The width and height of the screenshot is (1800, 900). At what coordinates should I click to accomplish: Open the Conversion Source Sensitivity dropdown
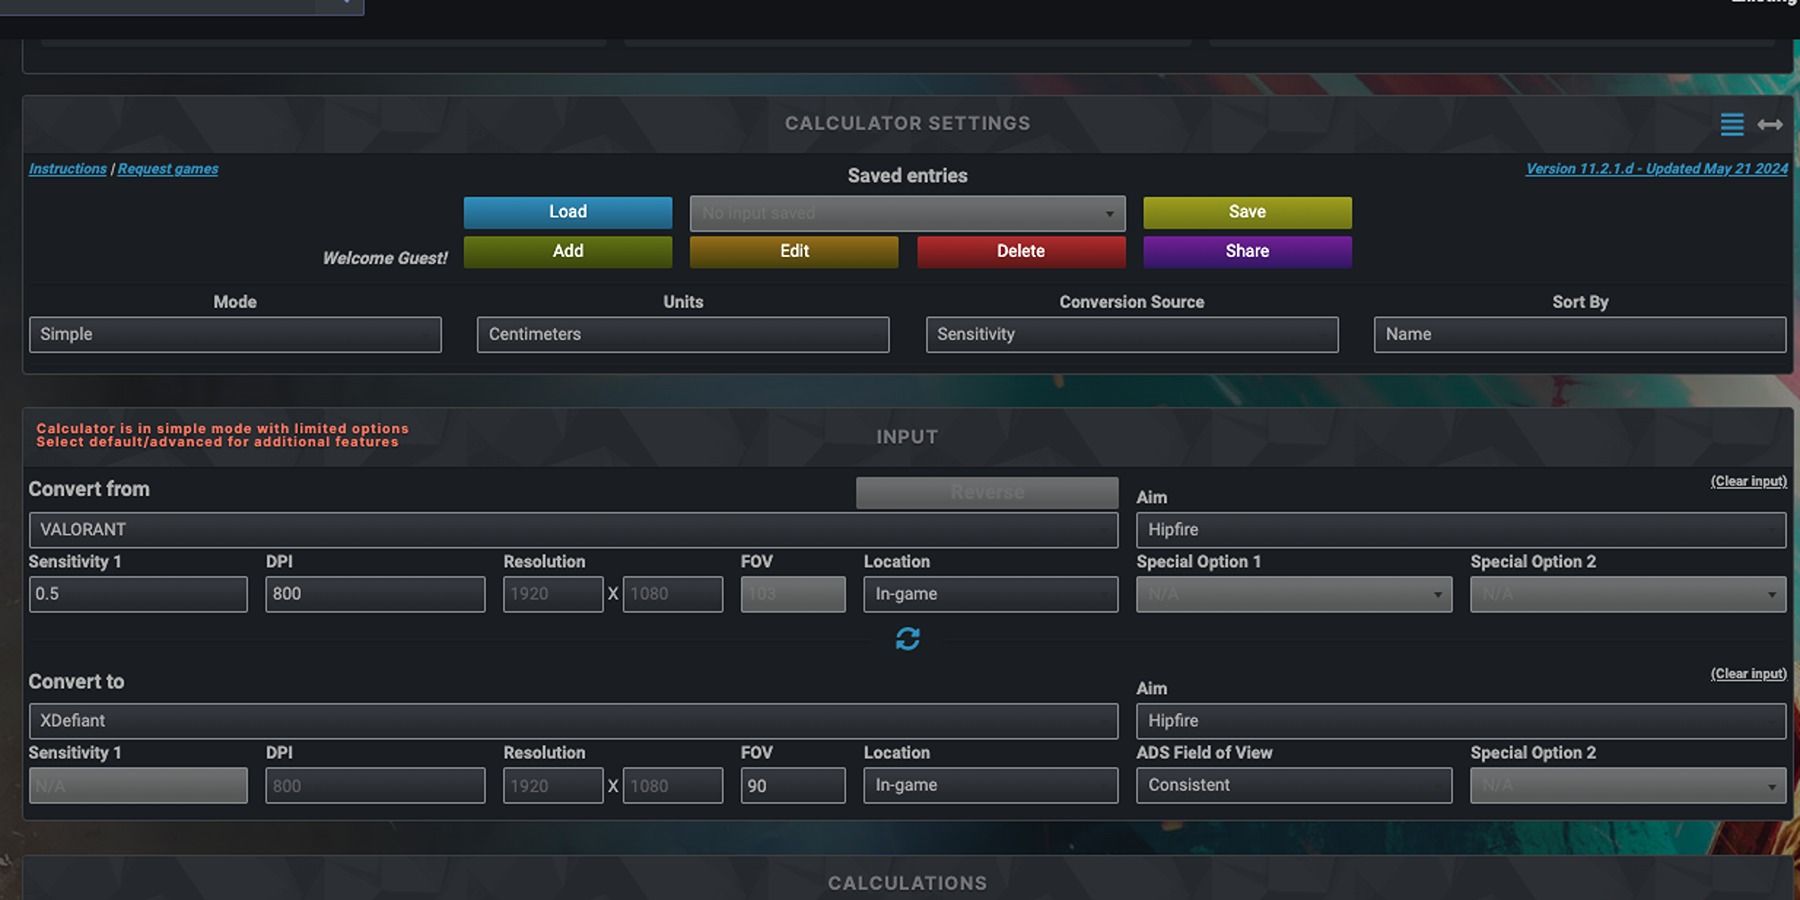tap(1131, 335)
